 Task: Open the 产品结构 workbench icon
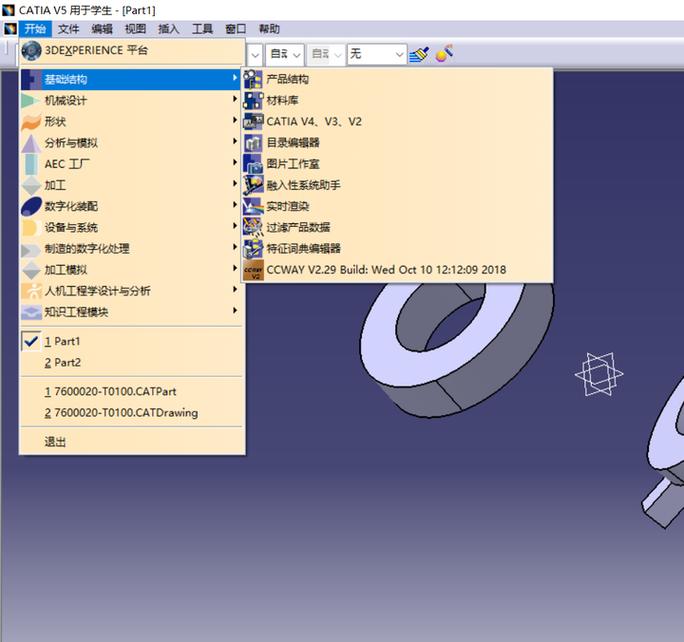pyautogui.click(x=253, y=79)
